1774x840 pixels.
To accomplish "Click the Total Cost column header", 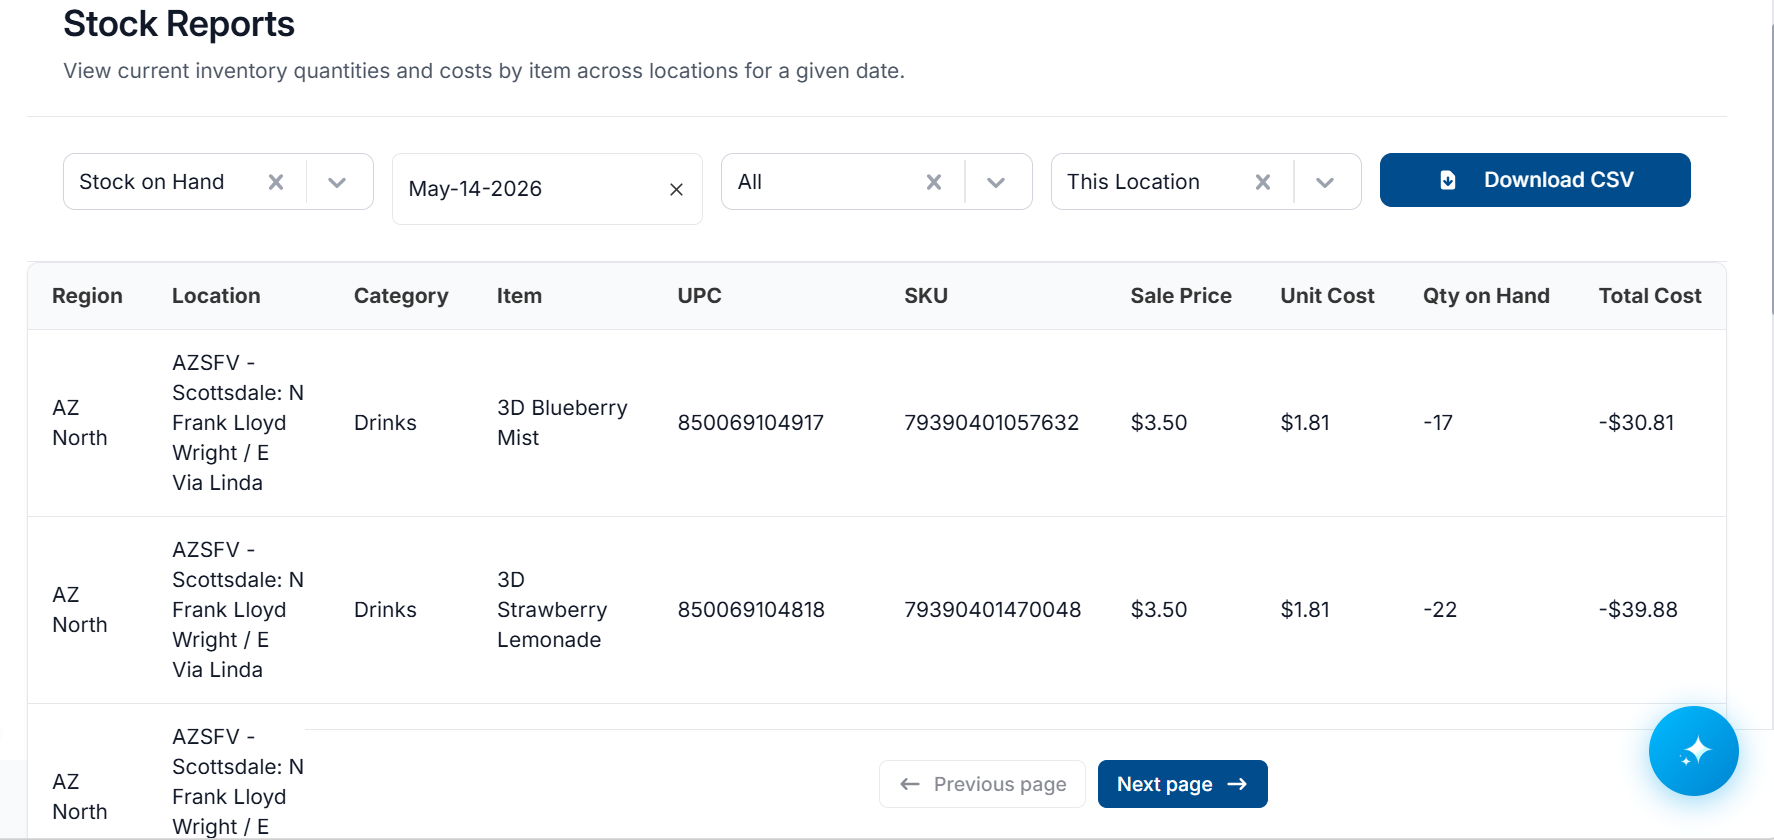I will coord(1650,296).
